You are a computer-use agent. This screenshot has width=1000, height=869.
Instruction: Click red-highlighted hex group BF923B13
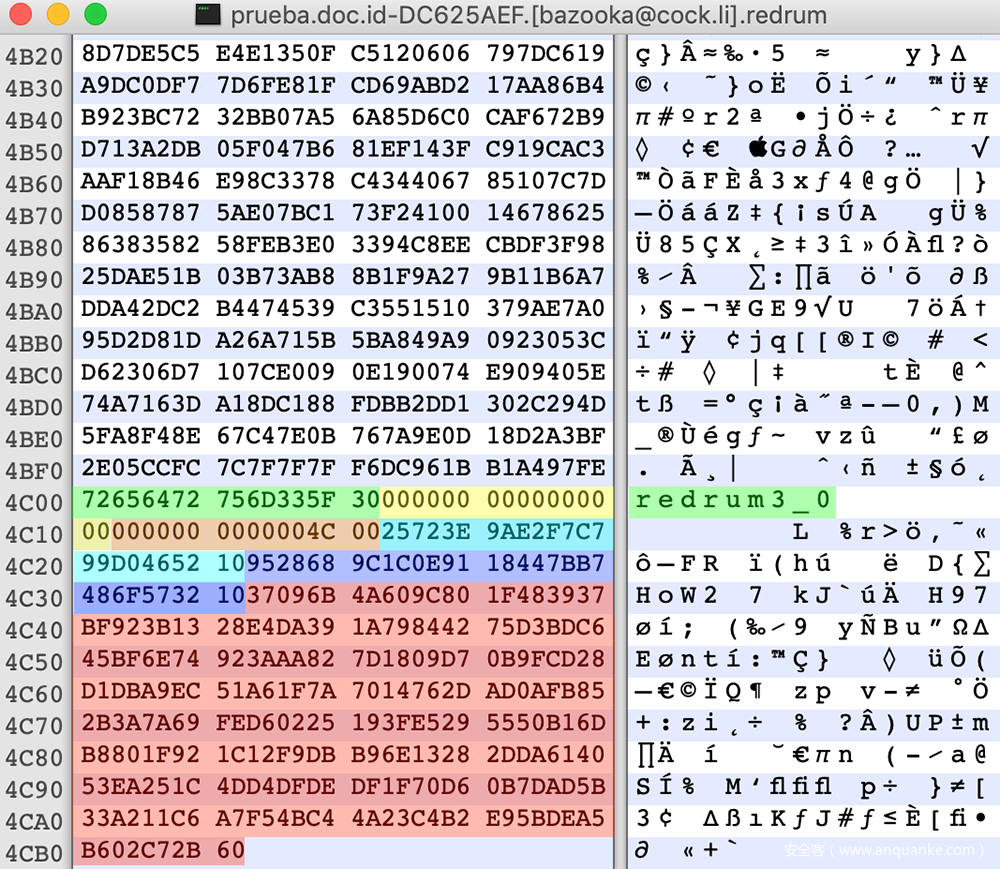point(141,627)
